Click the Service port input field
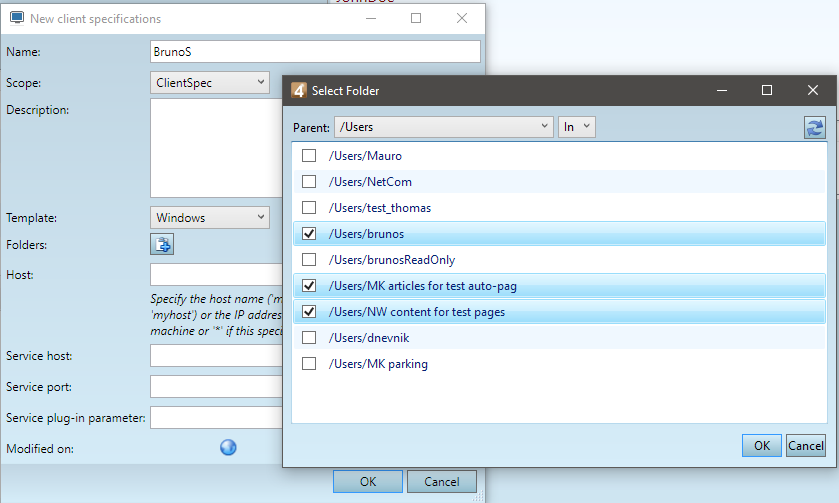The width and height of the screenshot is (839, 503). pos(216,386)
